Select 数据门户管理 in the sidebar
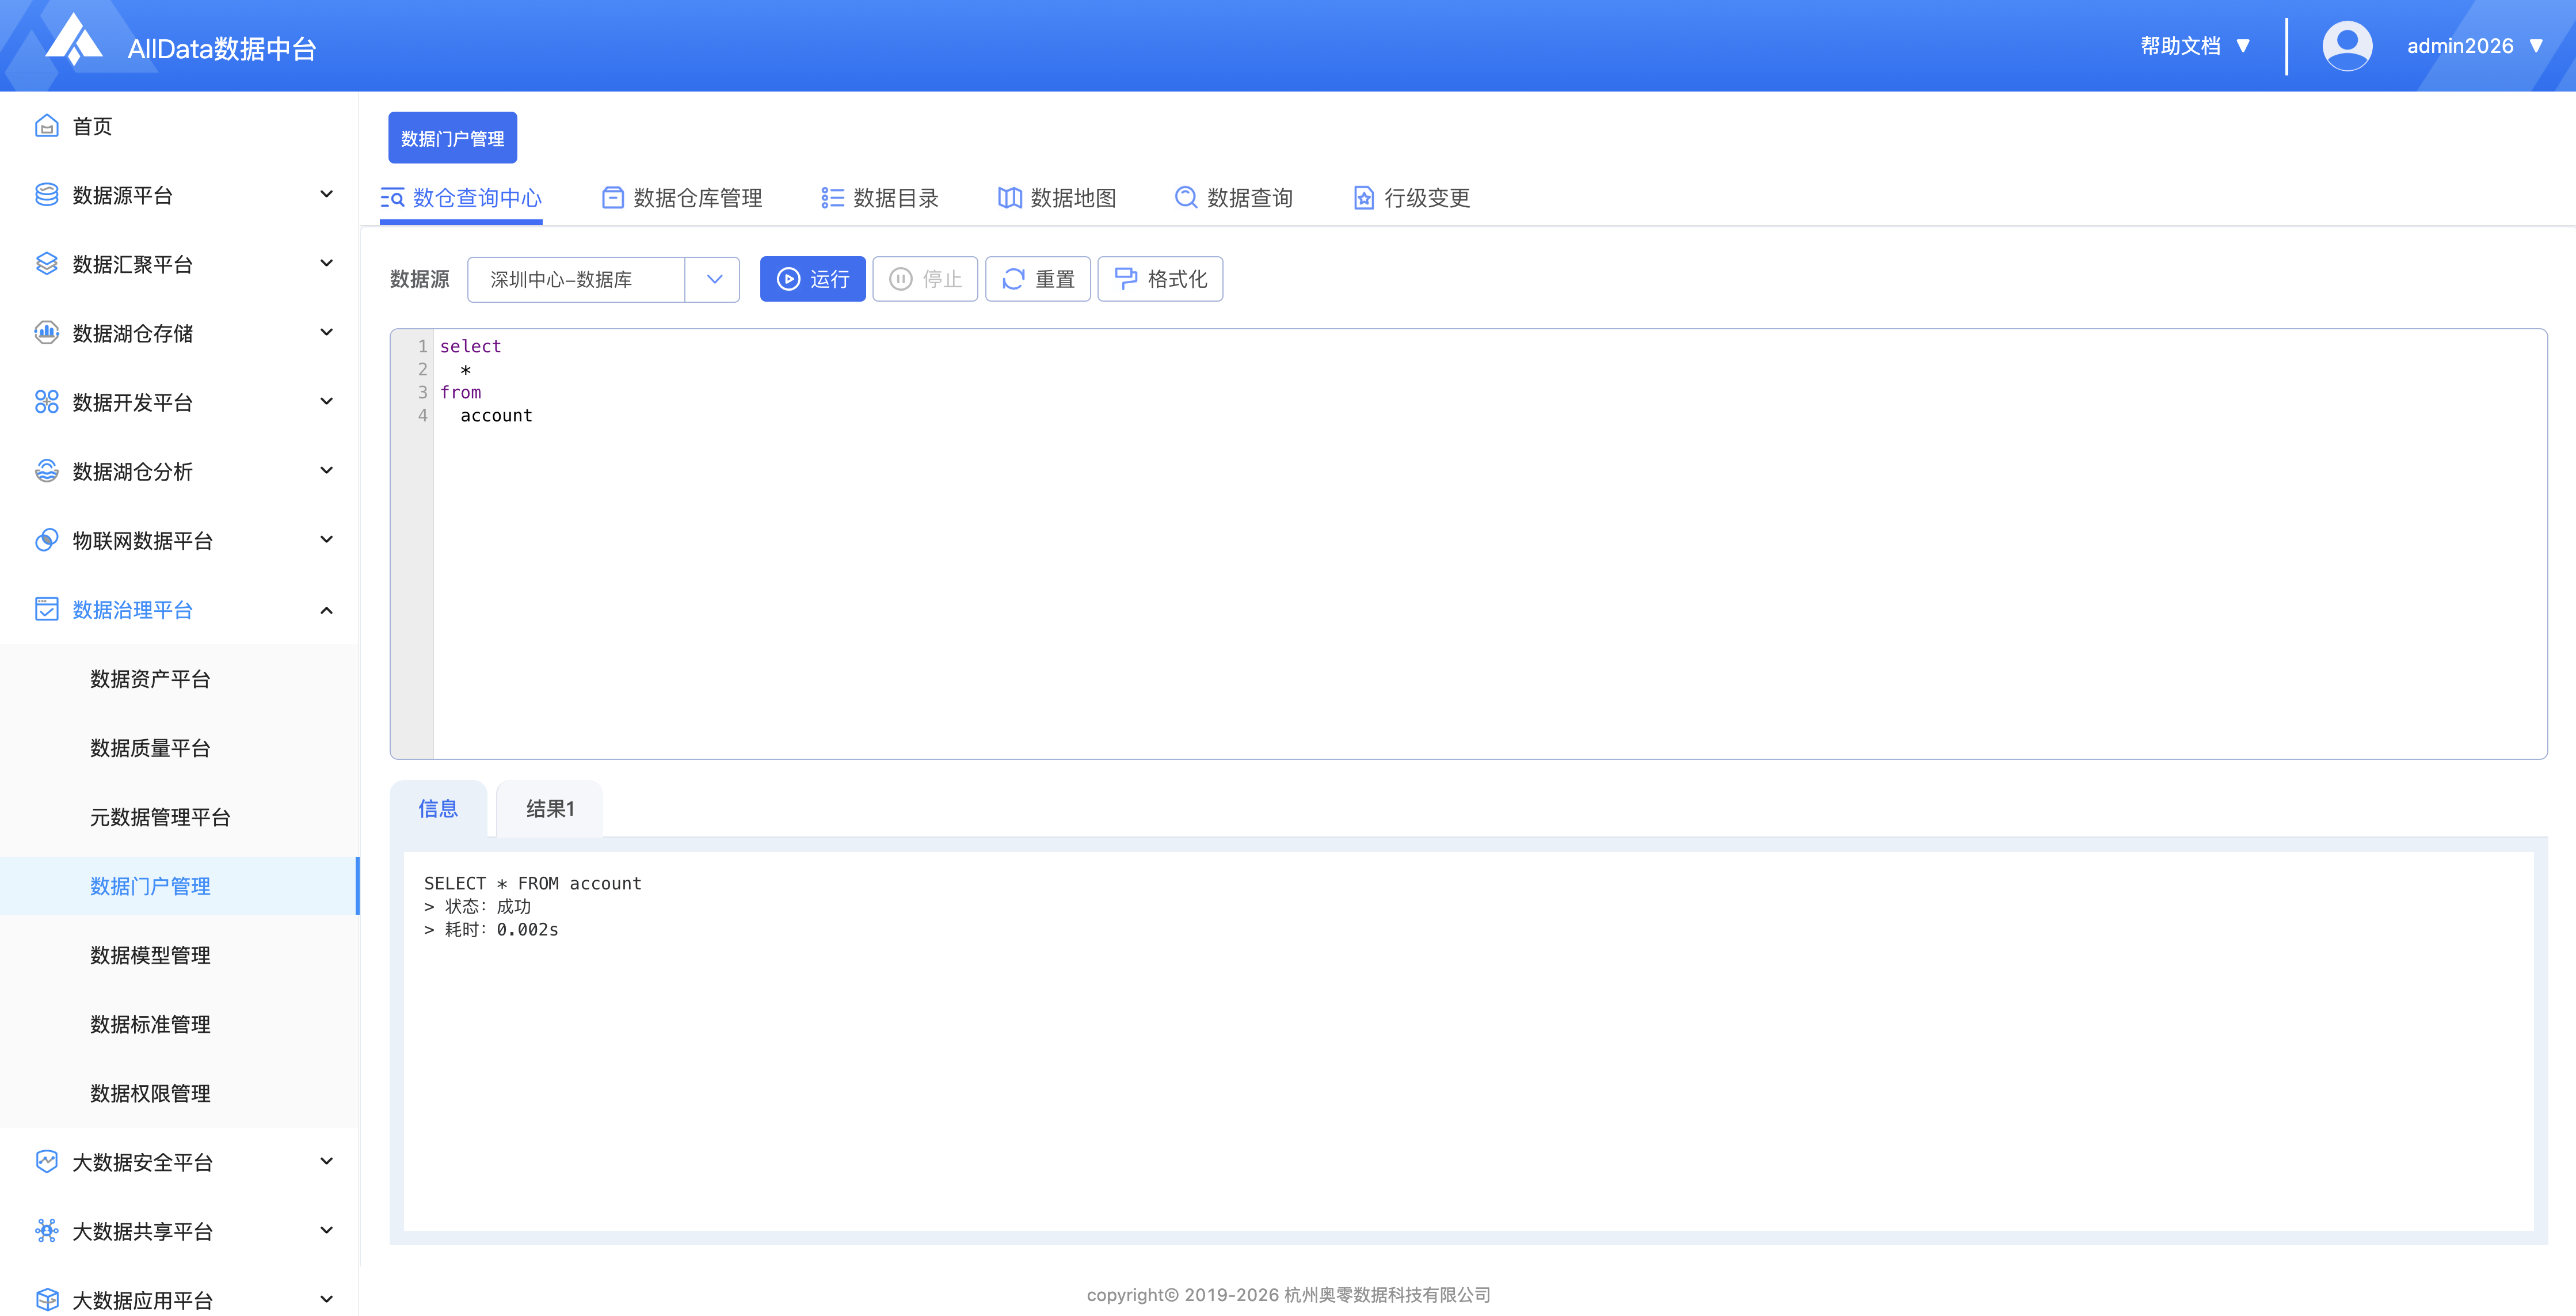 180,886
